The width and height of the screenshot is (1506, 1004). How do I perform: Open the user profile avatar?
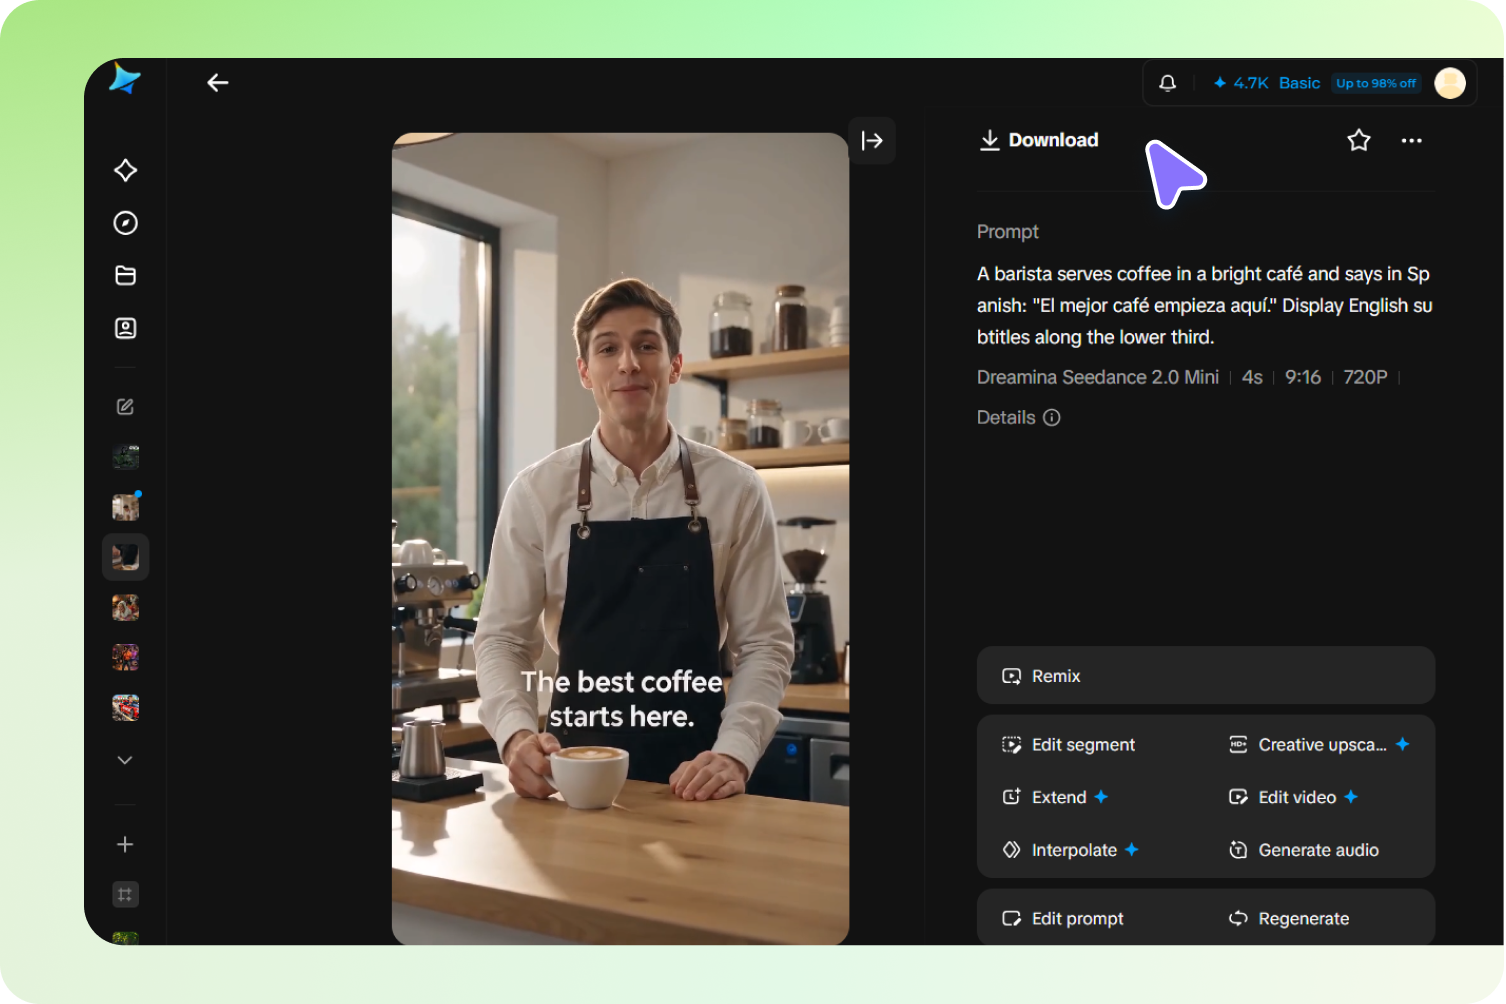1450,83
